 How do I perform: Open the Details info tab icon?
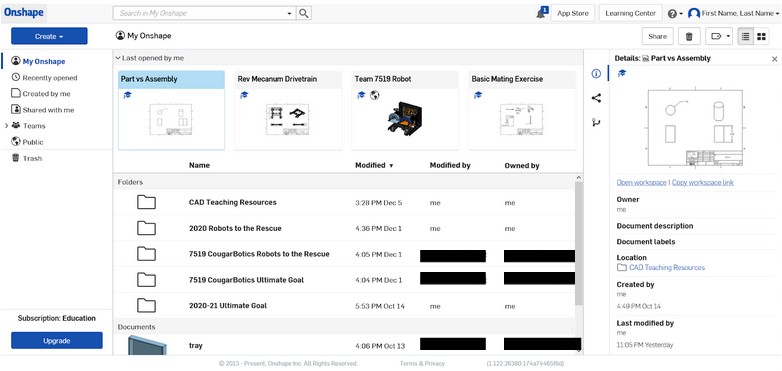coord(596,74)
